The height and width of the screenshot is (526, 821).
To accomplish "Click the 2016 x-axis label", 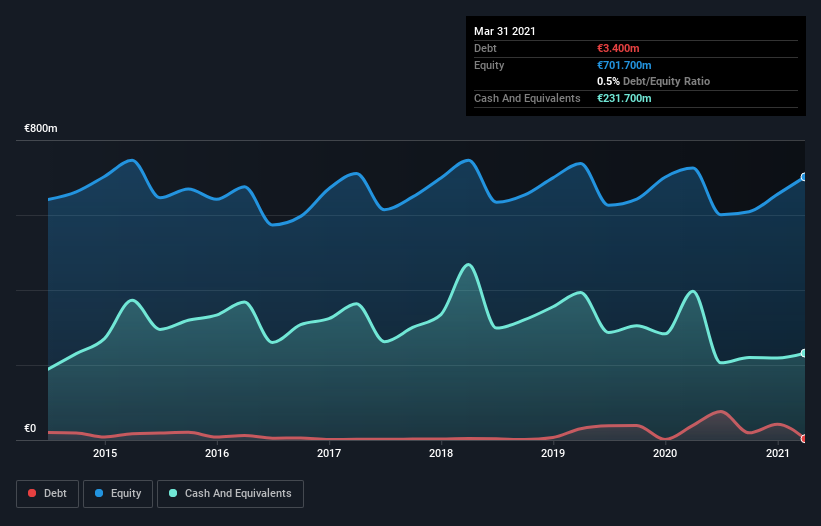I will click(x=217, y=453).
